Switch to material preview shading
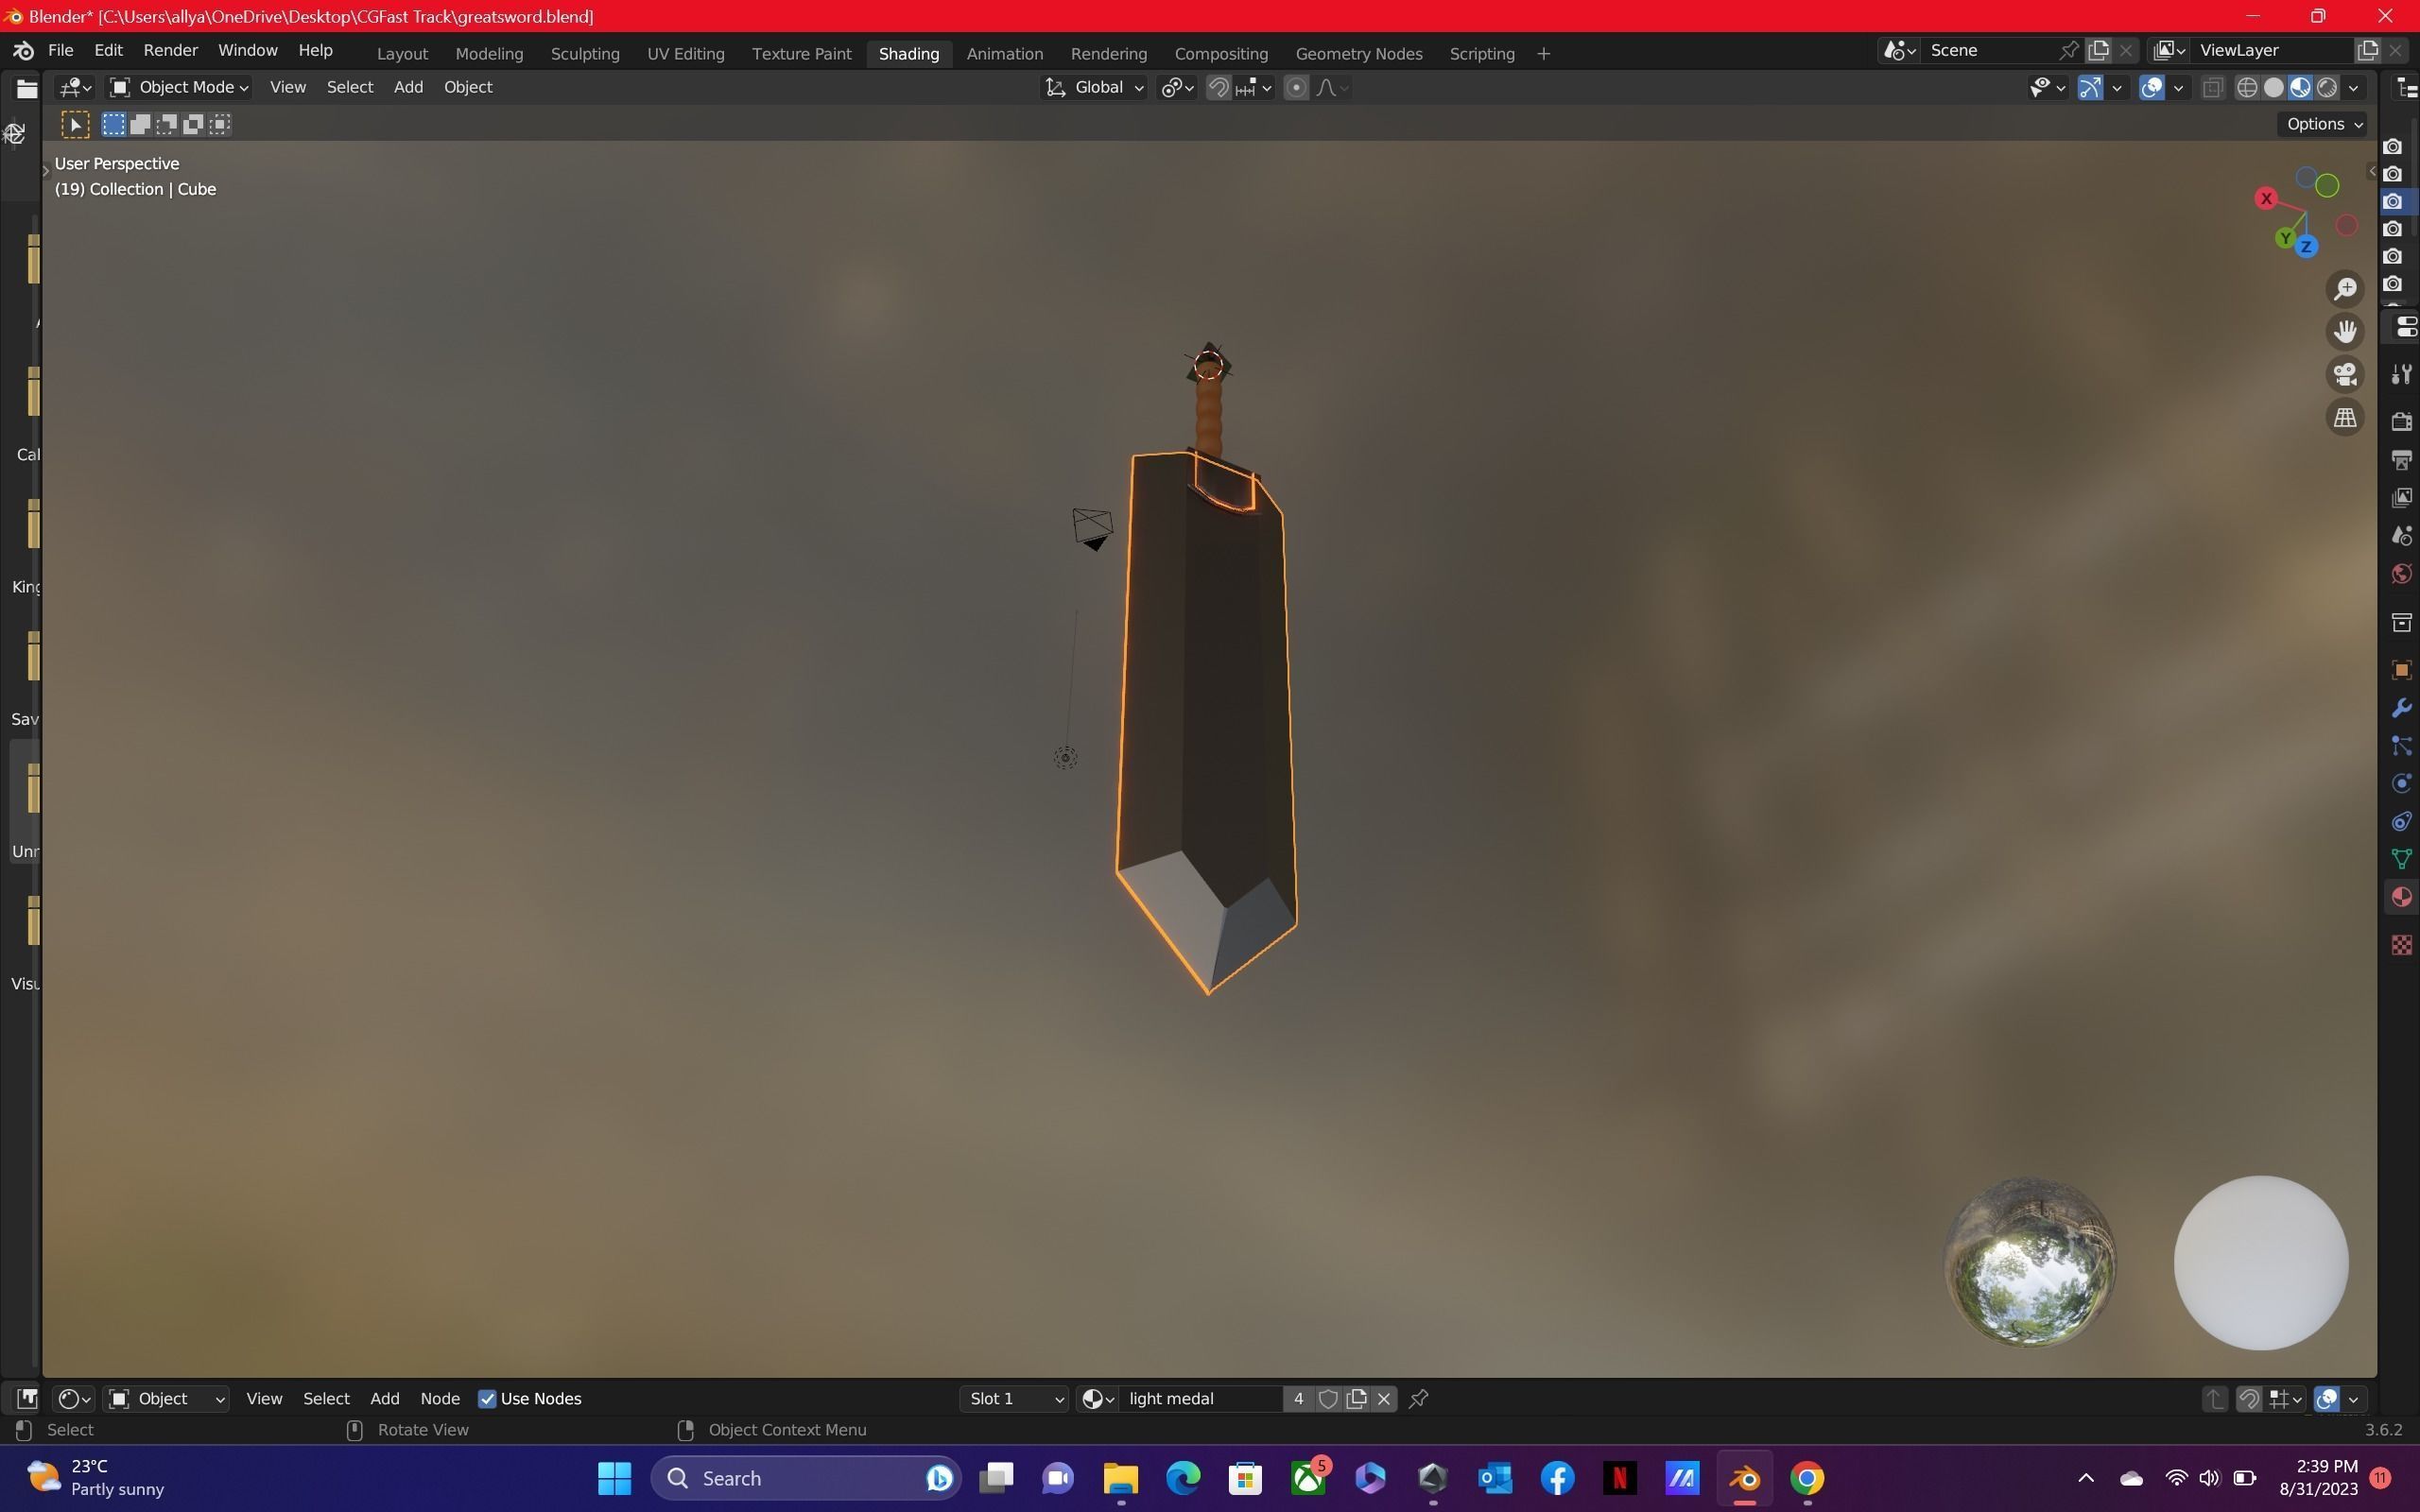The width and height of the screenshot is (2420, 1512). click(x=2300, y=88)
